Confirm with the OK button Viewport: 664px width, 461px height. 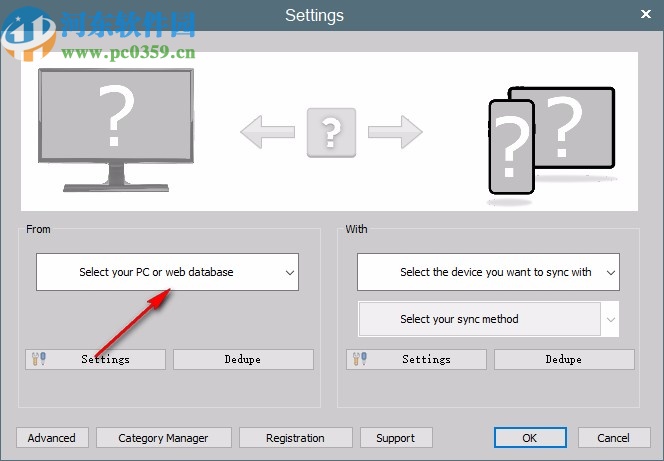coord(530,438)
